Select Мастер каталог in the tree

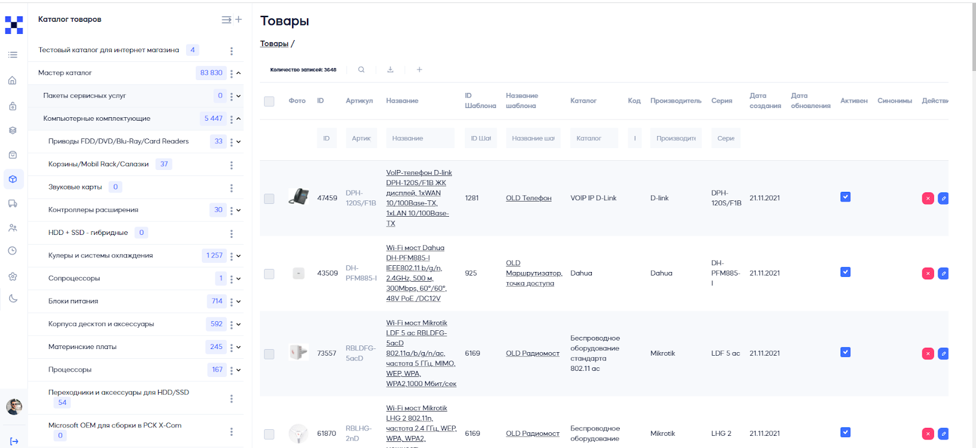pos(65,73)
